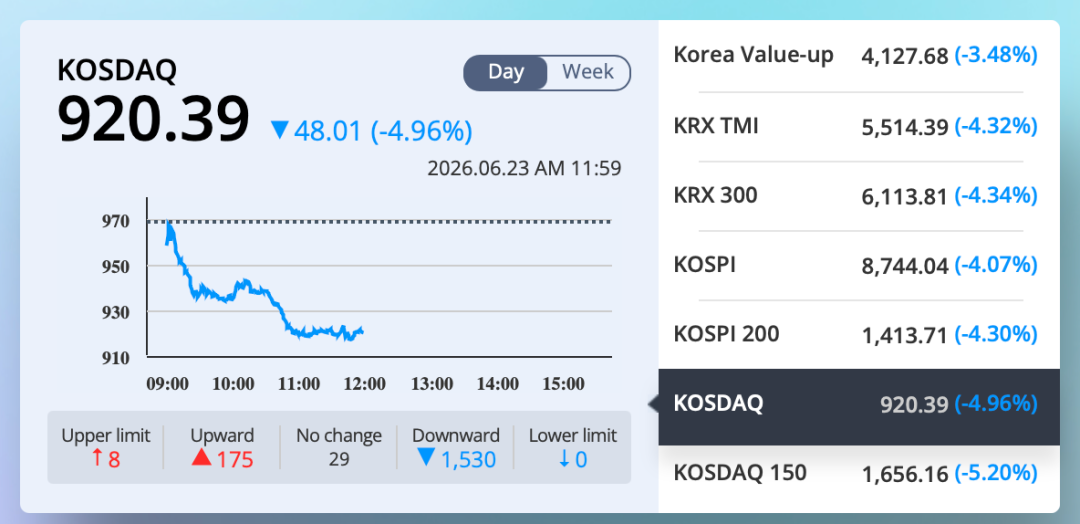Screen dimensions: 1080x524
Task: Select Korea Value-up index row
Action: pos(859,56)
